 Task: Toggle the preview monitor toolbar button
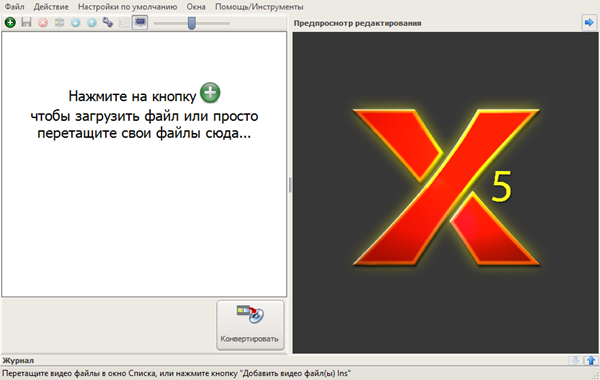tap(140, 23)
